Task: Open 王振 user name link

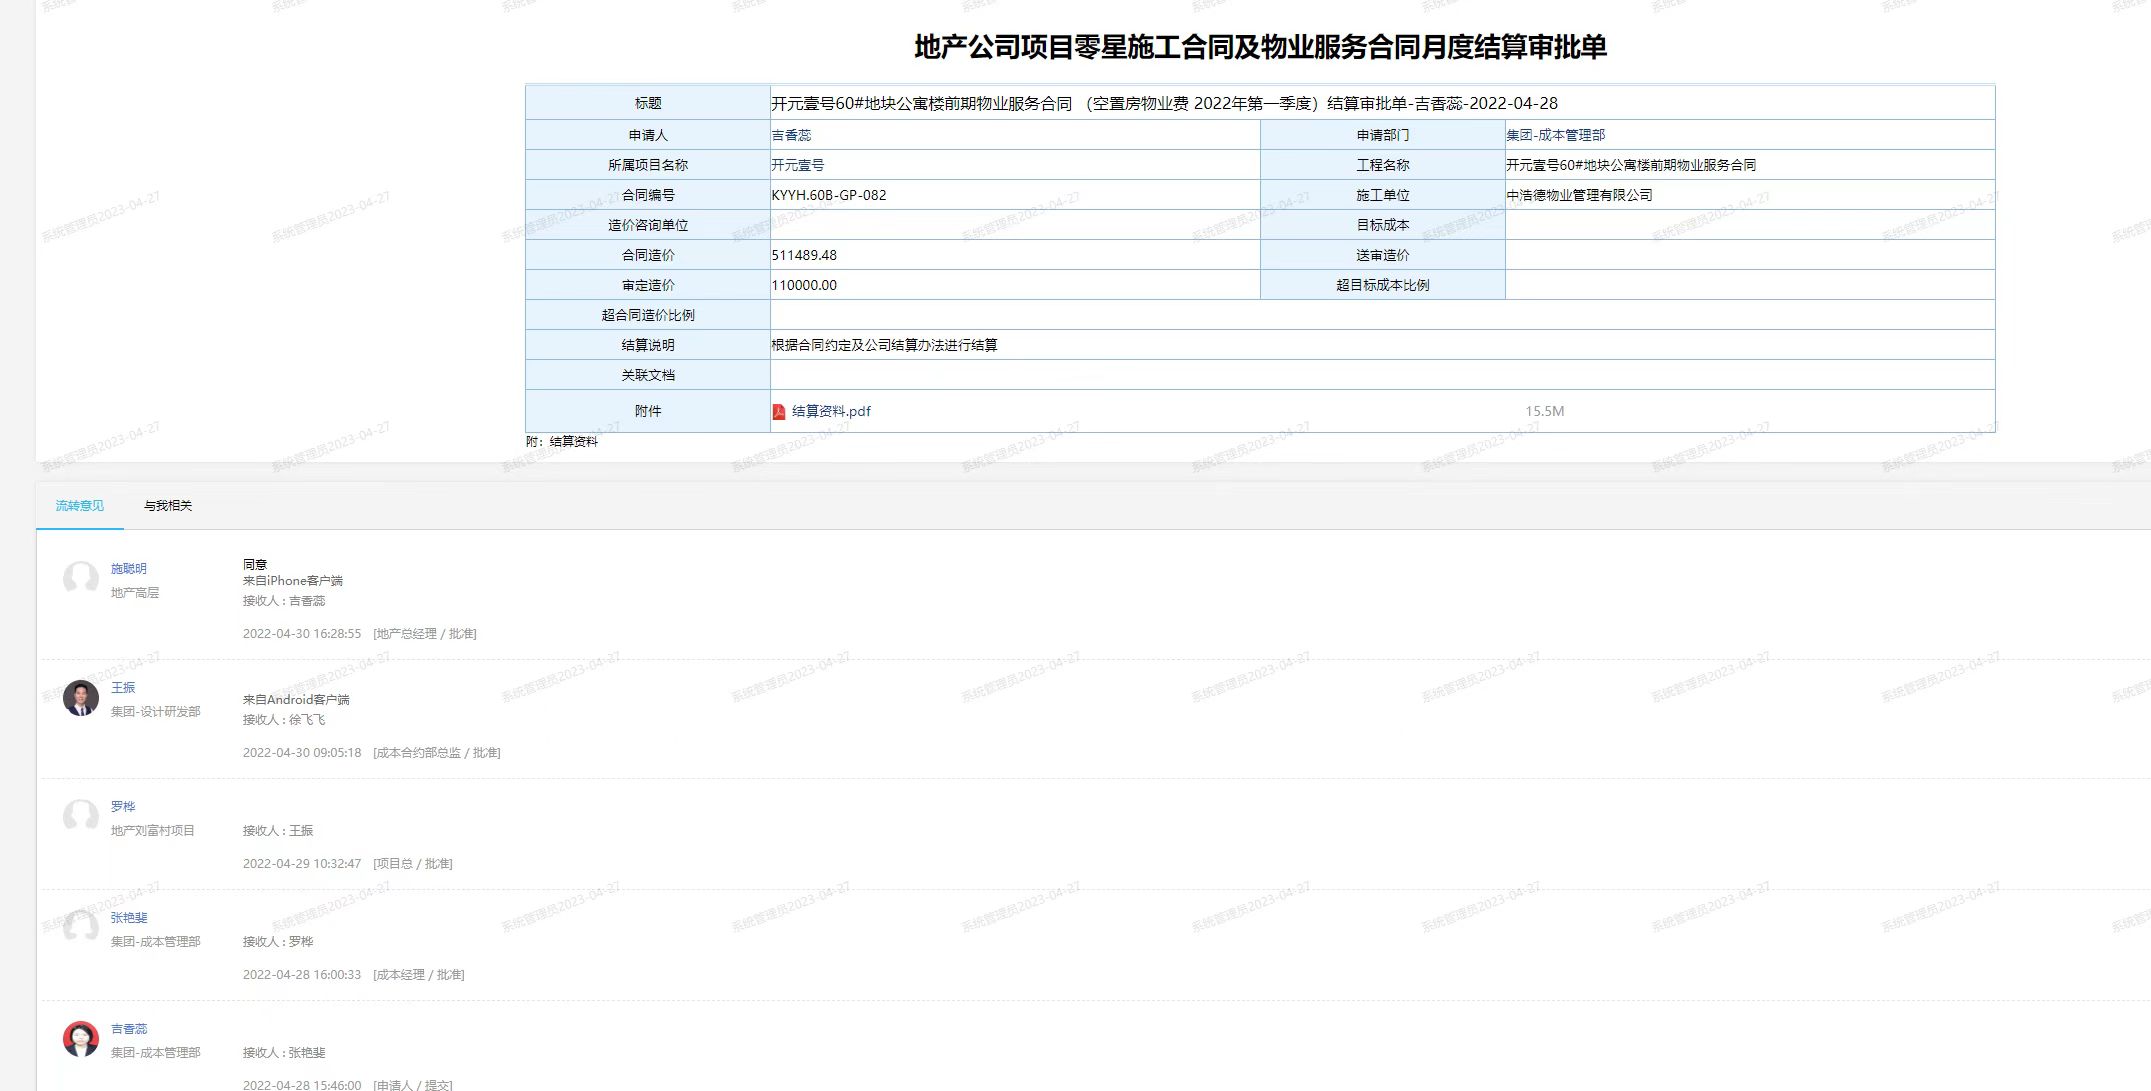Action: pyautogui.click(x=123, y=688)
